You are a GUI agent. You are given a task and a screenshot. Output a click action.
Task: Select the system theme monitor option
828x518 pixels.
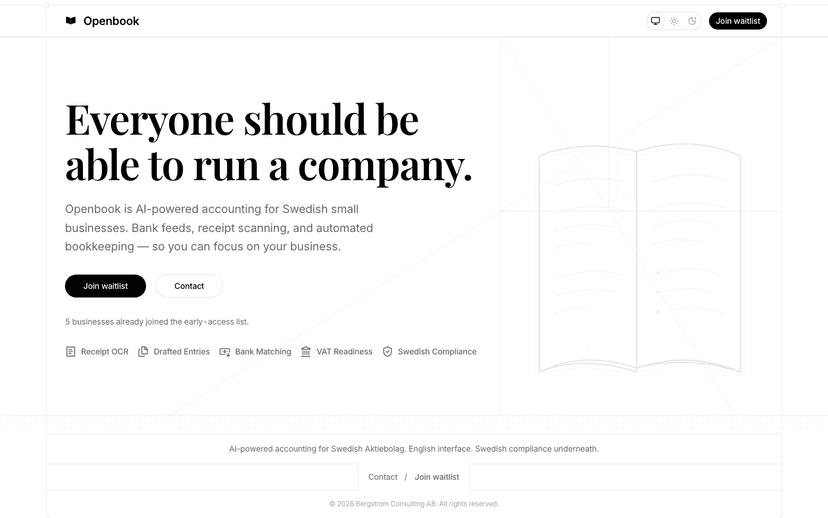click(x=656, y=21)
